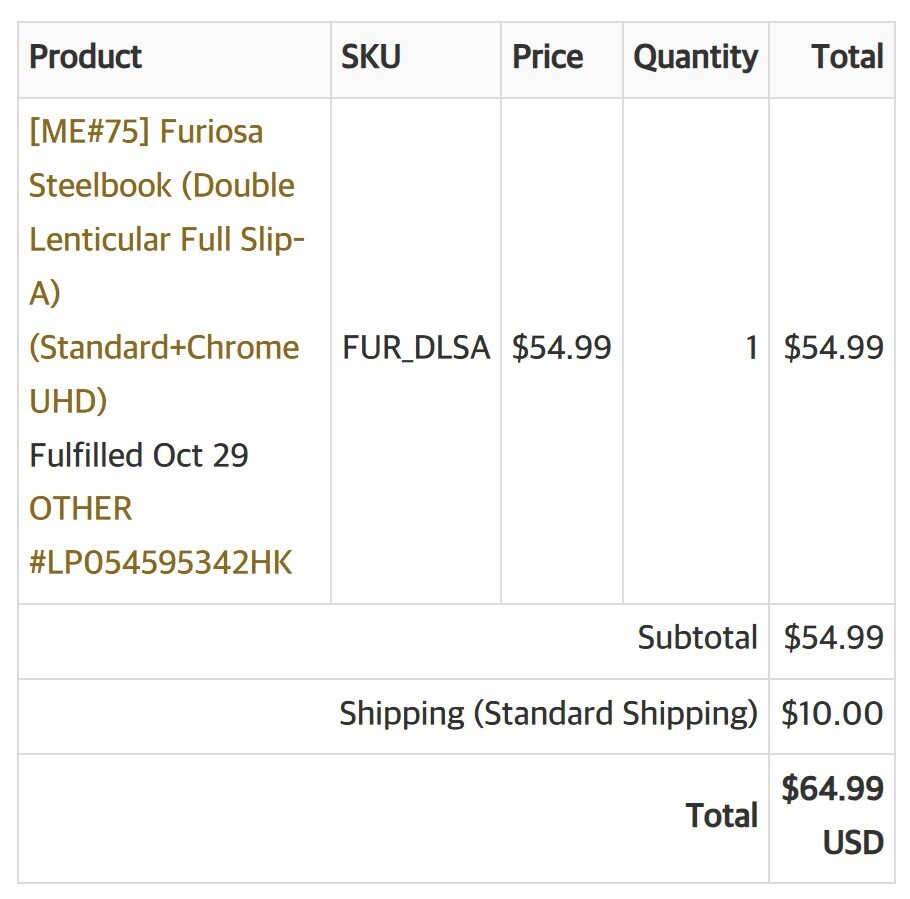Click the OTHER carrier link text
Screen dimensions: 910x899
80,509
